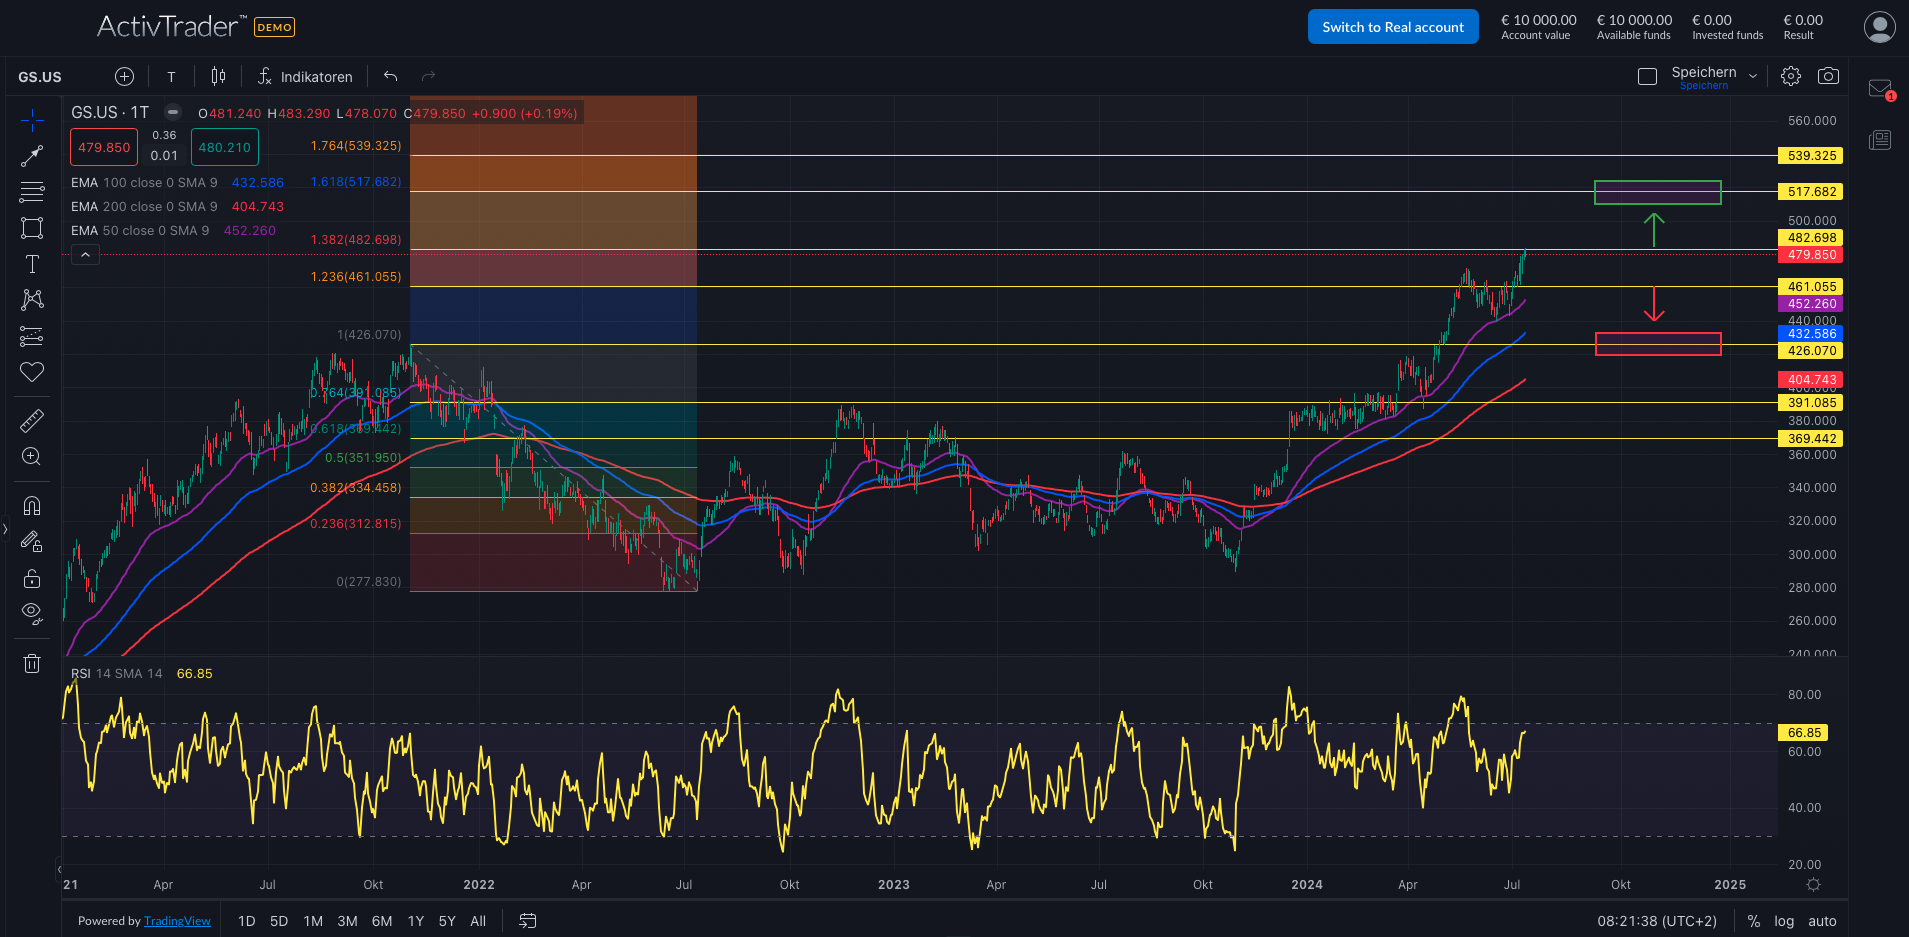
Task: Open the TradingView link
Action: point(177,920)
